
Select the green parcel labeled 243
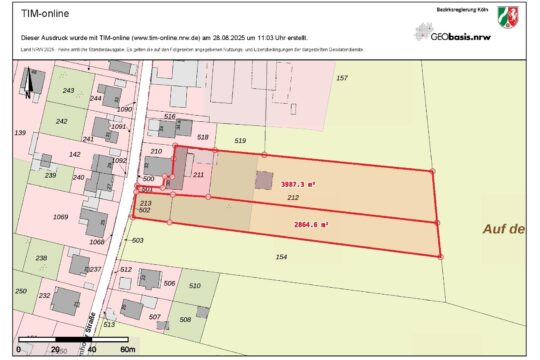[x=70, y=88]
